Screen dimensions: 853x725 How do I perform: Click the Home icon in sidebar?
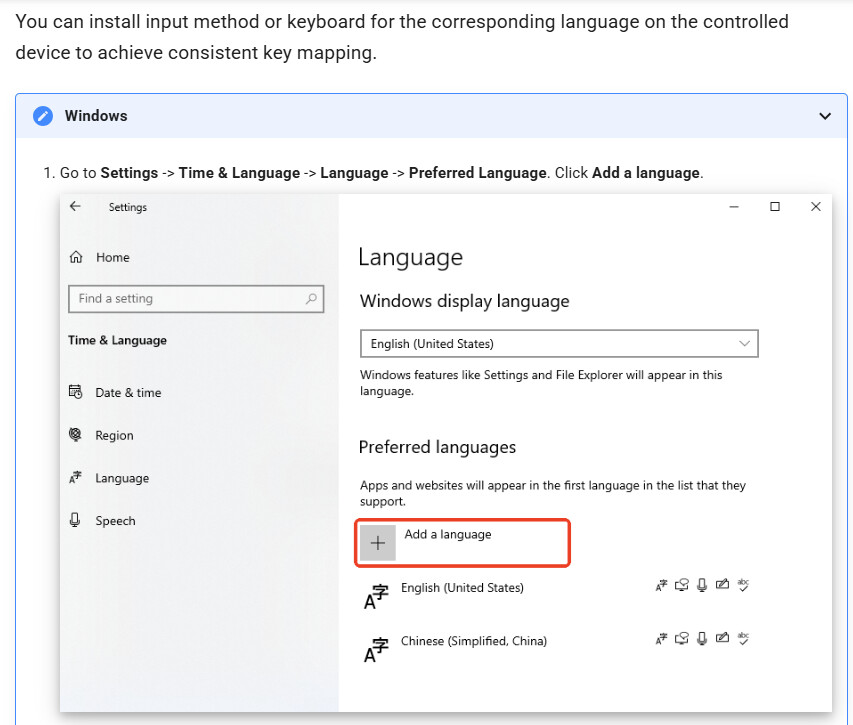point(76,257)
